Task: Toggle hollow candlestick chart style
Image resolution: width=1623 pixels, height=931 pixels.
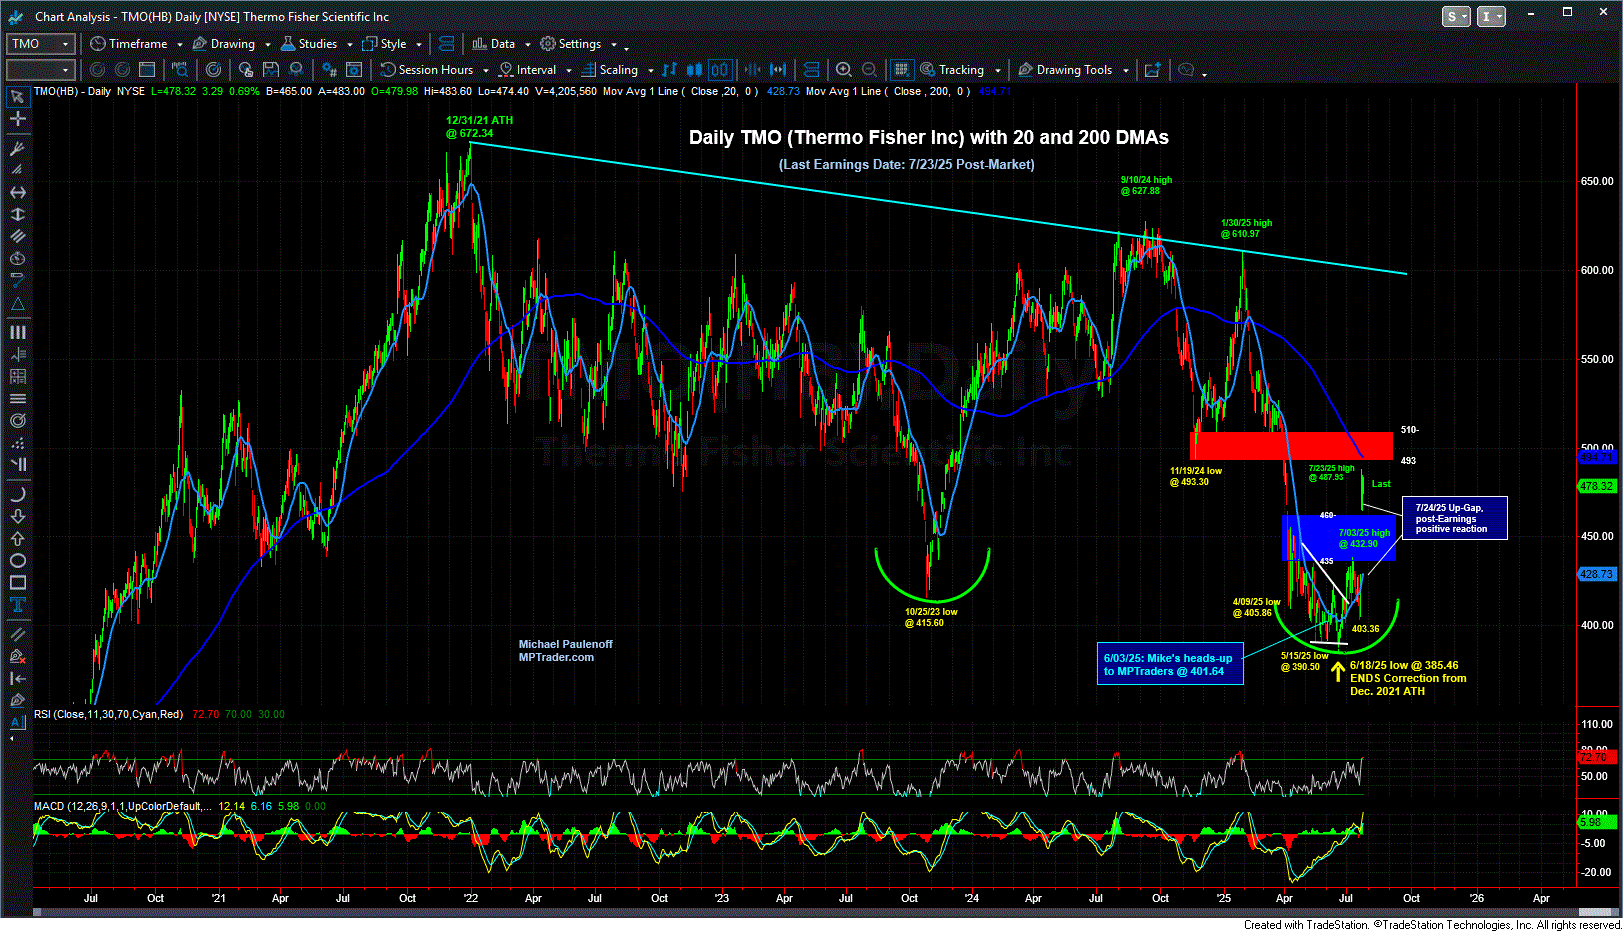Action: point(720,70)
